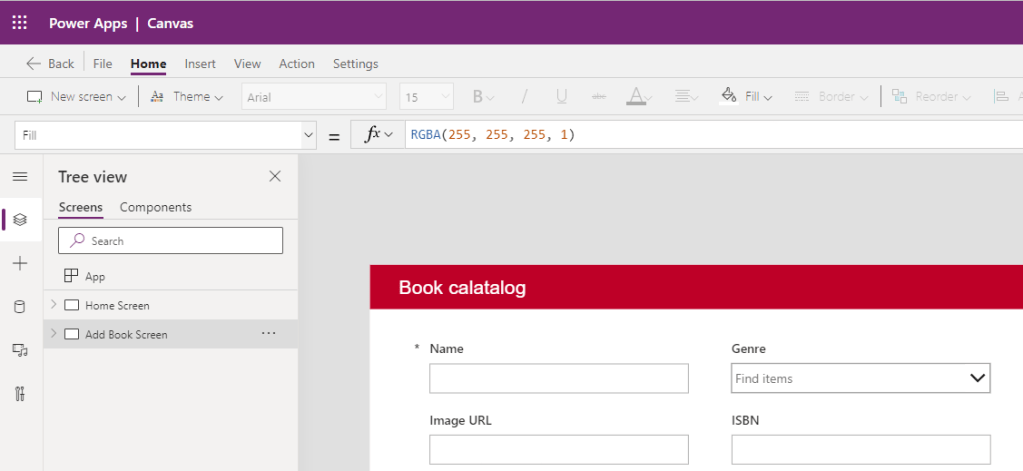This screenshot has width=1023, height=471.
Task: Open the Insert menu tab
Action: click(x=200, y=64)
